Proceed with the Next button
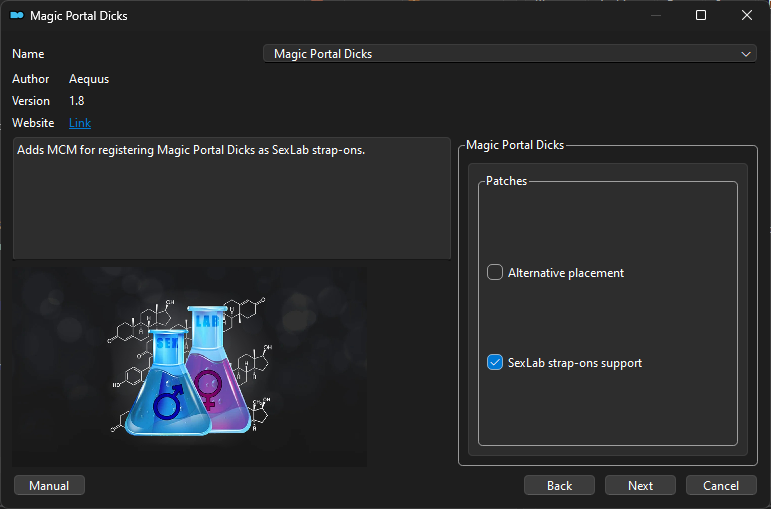 [x=640, y=485]
